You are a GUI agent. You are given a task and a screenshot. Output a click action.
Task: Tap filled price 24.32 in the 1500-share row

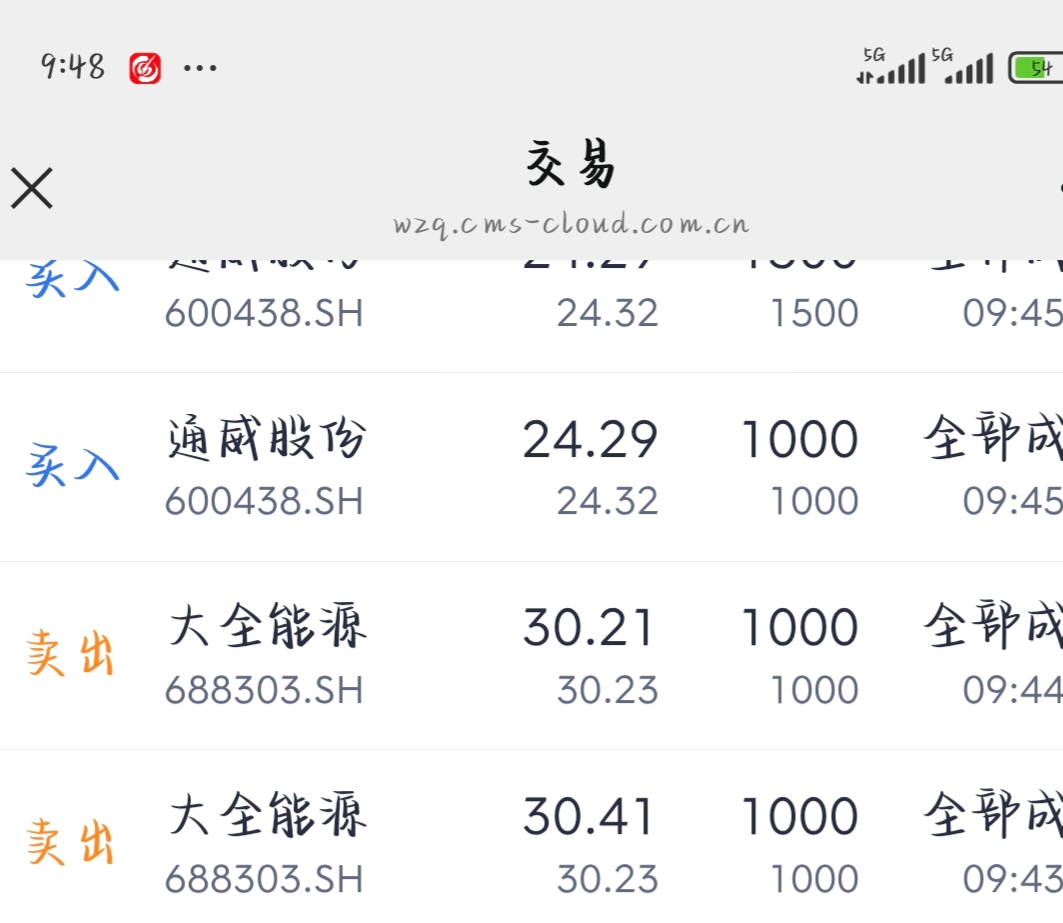coord(607,313)
